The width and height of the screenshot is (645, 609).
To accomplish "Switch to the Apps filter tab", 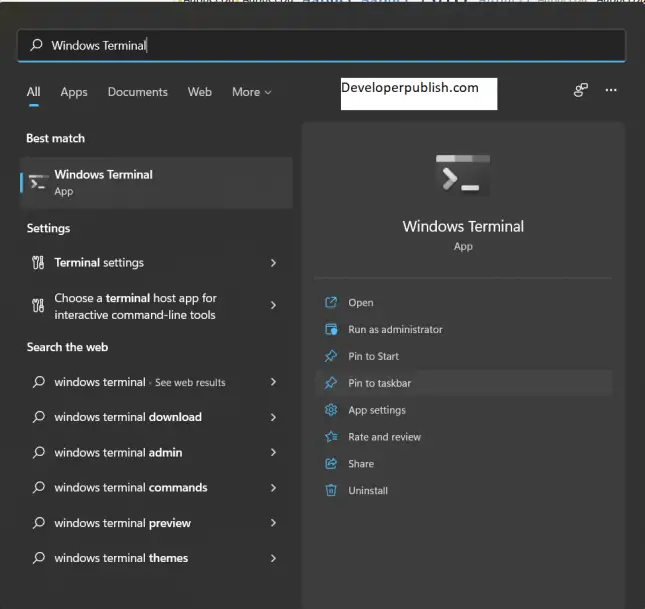I will coord(74,92).
